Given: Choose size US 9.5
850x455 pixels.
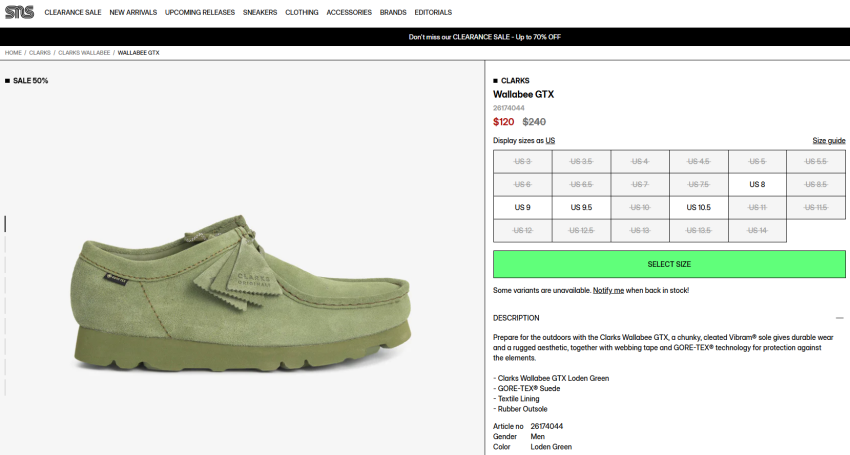Looking at the screenshot, I should tap(581, 207).
